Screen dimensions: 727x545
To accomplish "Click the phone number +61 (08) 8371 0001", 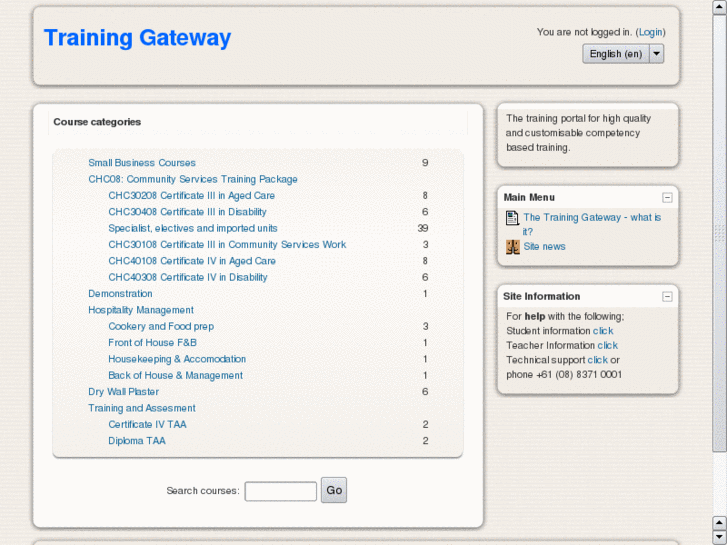I will [x=579, y=375].
